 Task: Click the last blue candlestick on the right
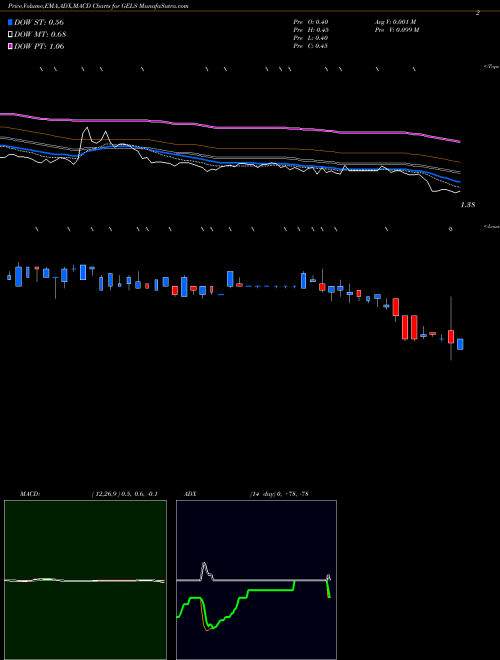click(460, 344)
